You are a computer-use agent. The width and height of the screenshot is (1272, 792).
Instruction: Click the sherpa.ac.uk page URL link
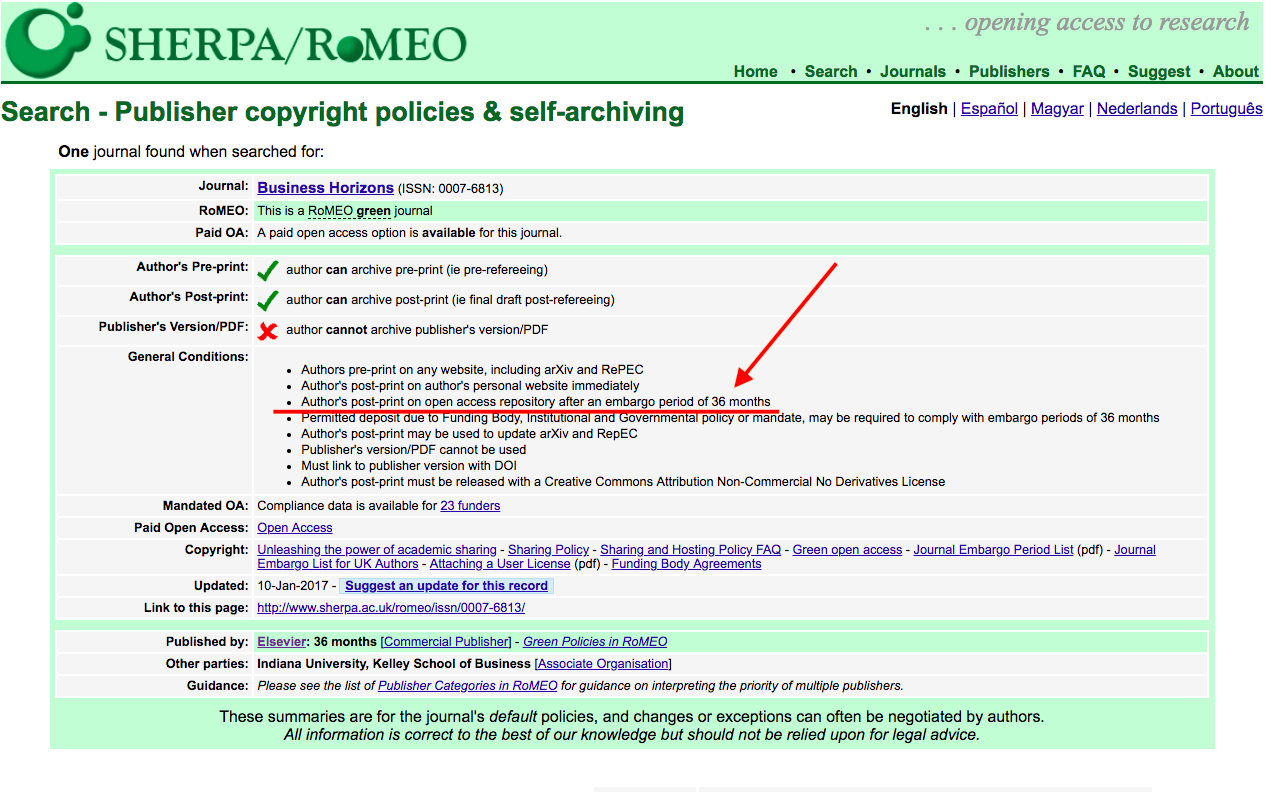pyautogui.click(x=390, y=608)
